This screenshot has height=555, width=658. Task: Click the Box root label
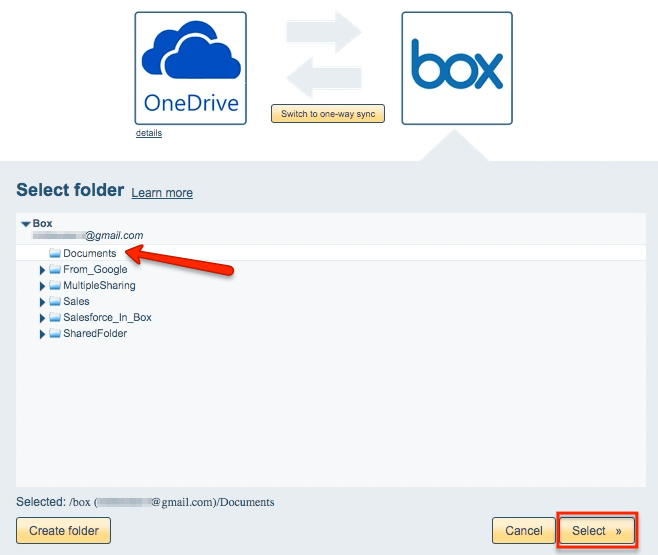coord(42,223)
